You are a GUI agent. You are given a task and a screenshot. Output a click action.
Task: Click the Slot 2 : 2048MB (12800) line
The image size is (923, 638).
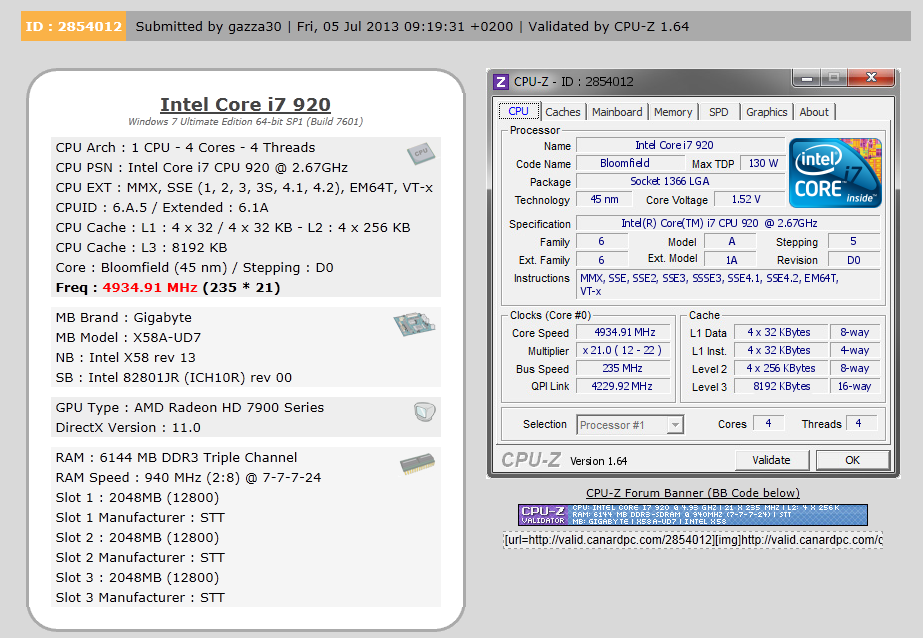(x=137, y=538)
